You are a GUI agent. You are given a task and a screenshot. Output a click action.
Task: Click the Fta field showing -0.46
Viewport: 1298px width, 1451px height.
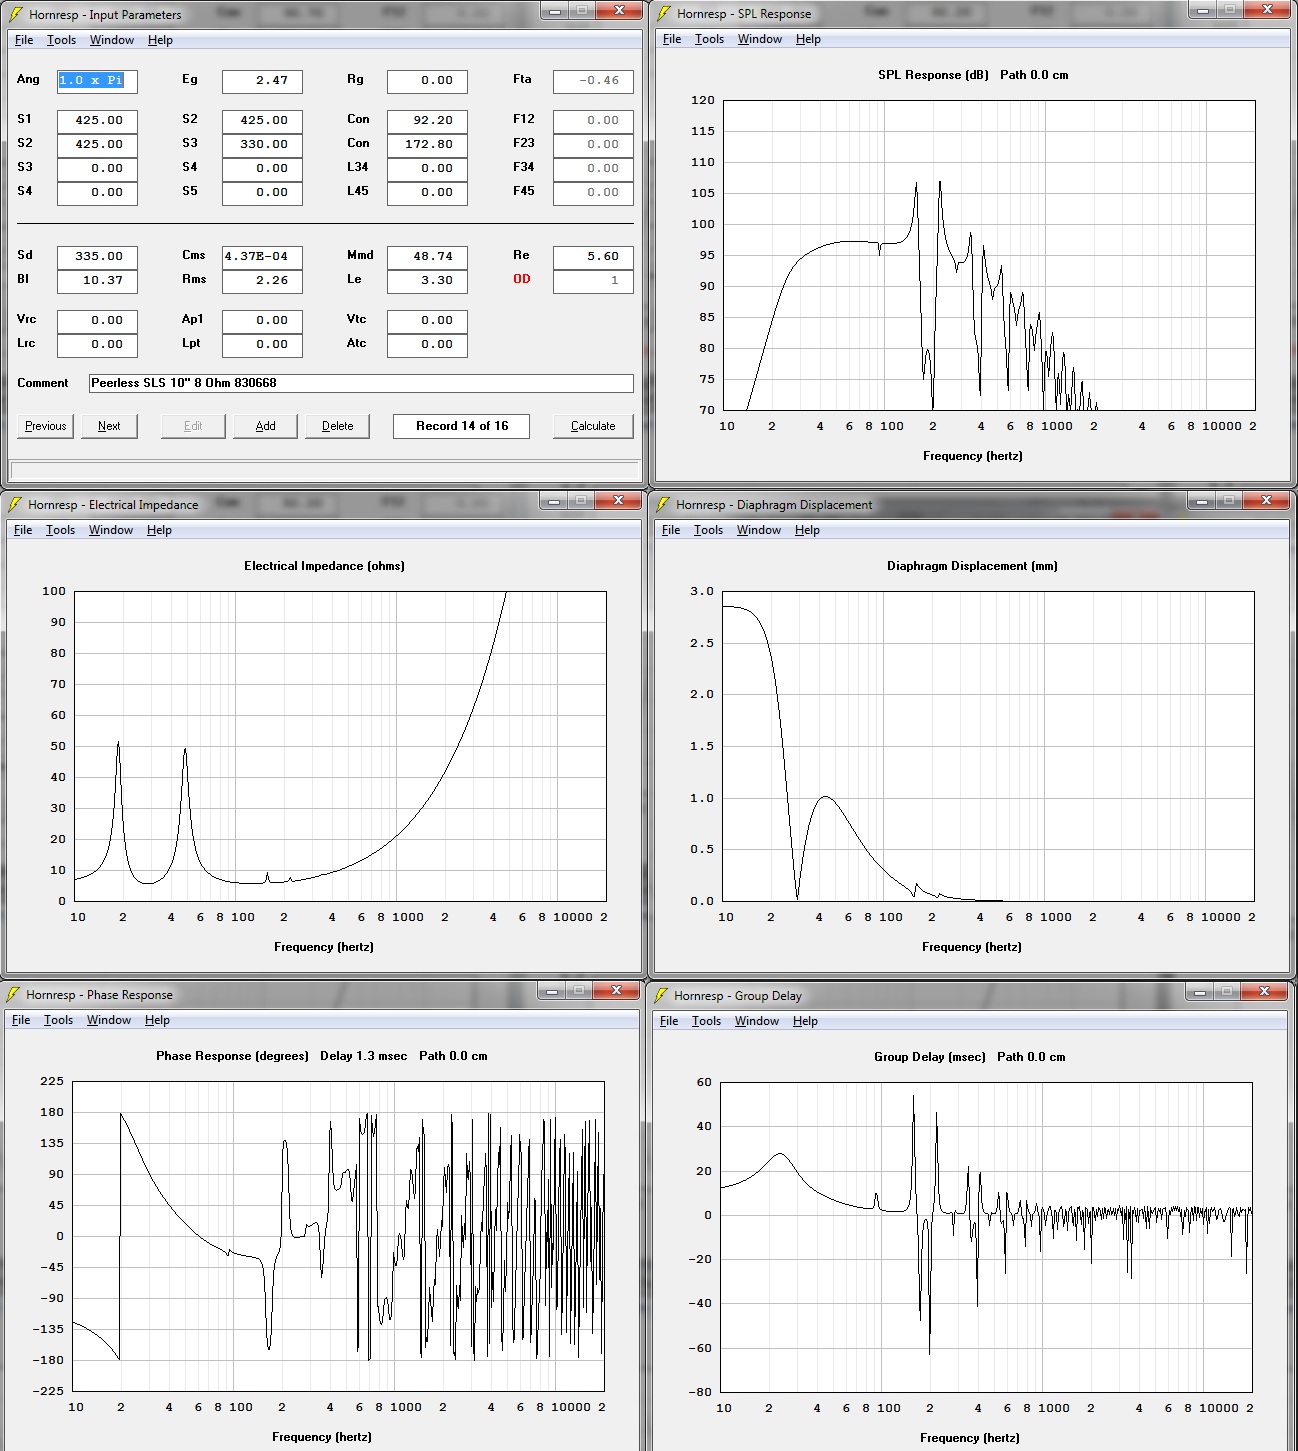[x=593, y=81]
